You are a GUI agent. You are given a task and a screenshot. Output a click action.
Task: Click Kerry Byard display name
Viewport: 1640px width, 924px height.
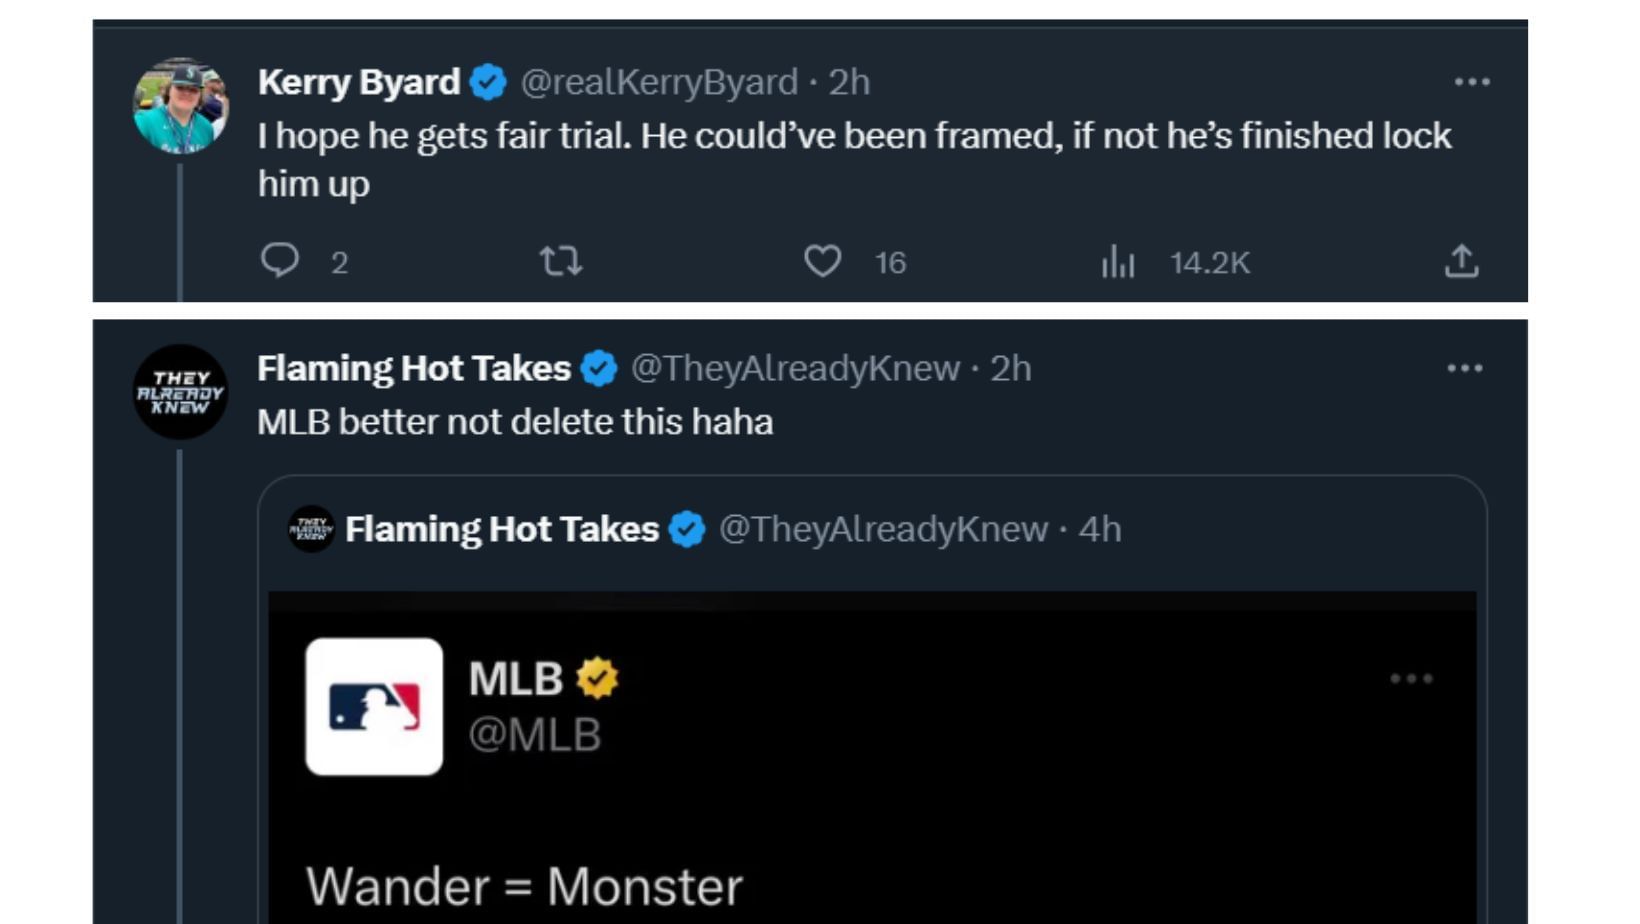pyautogui.click(x=358, y=82)
